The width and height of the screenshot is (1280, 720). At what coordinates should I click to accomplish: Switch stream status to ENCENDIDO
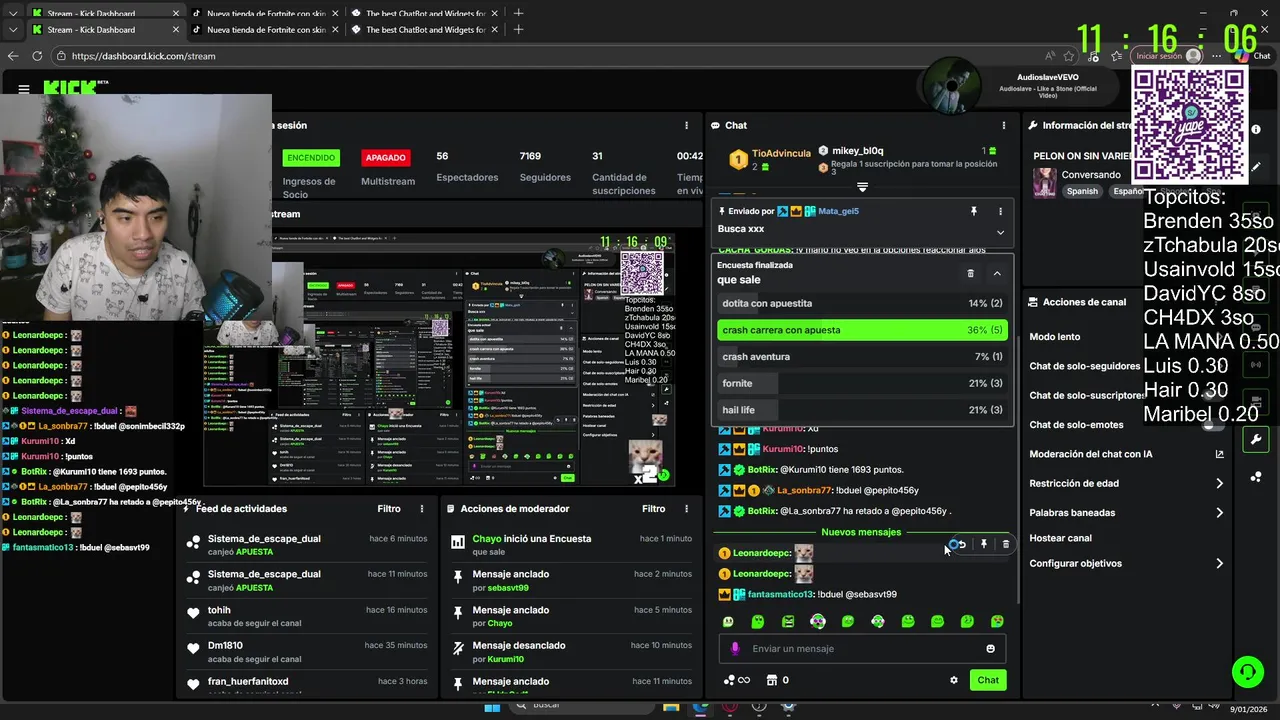pyautogui.click(x=311, y=157)
